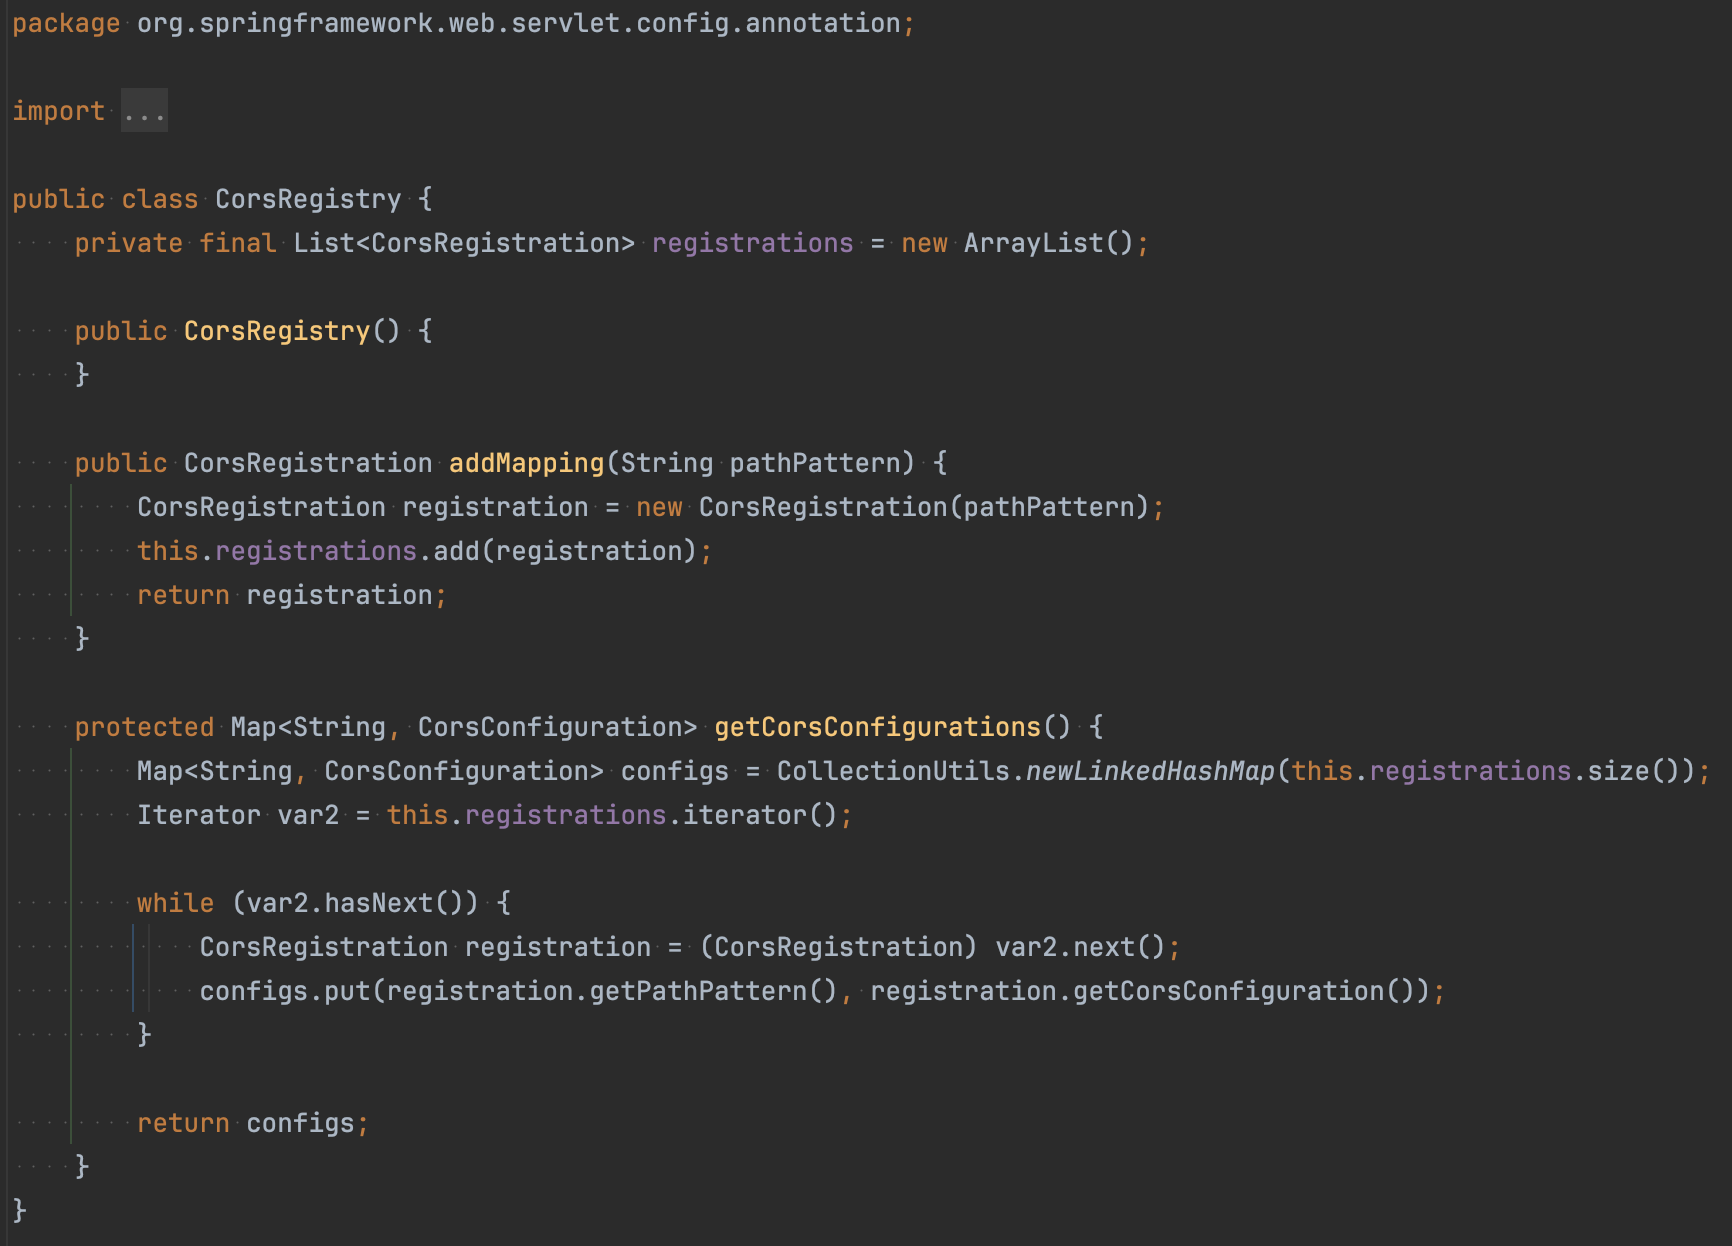Click the size() call at line end
The image size is (1732, 1246).
point(1634,771)
